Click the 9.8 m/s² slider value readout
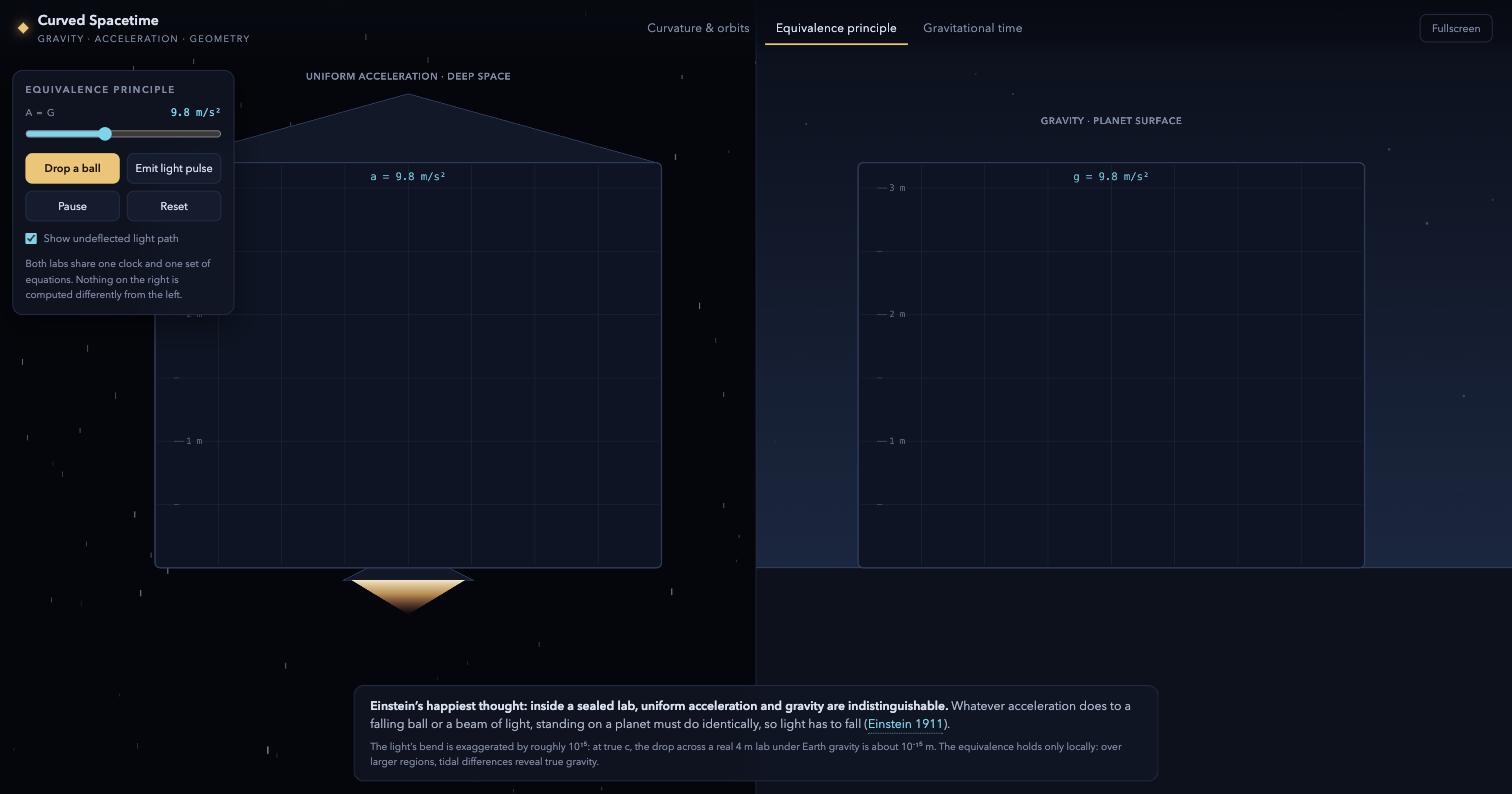The image size is (1512, 794). [x=196, y=112]
